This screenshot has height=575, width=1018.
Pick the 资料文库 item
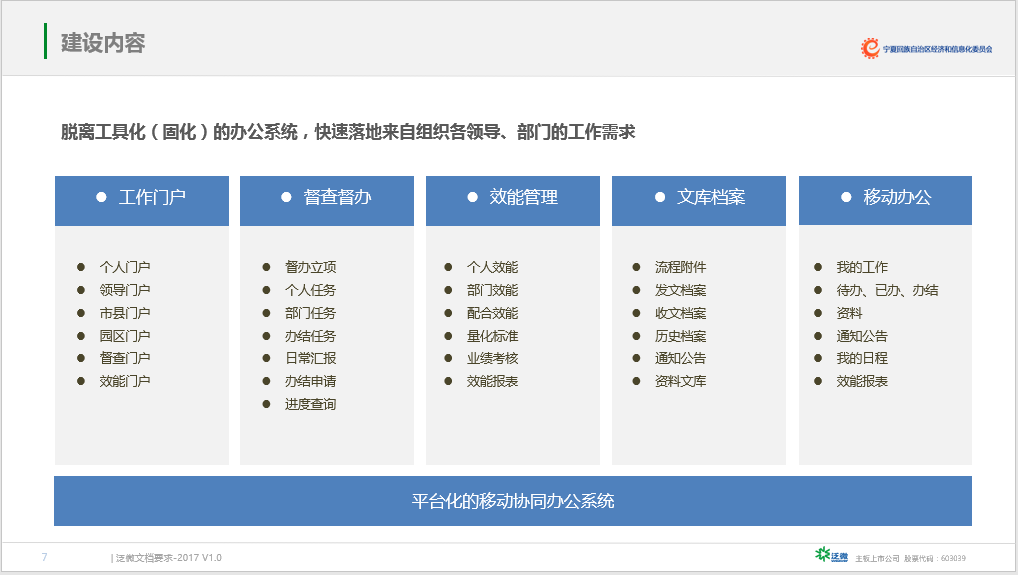[x=680, y=381]
